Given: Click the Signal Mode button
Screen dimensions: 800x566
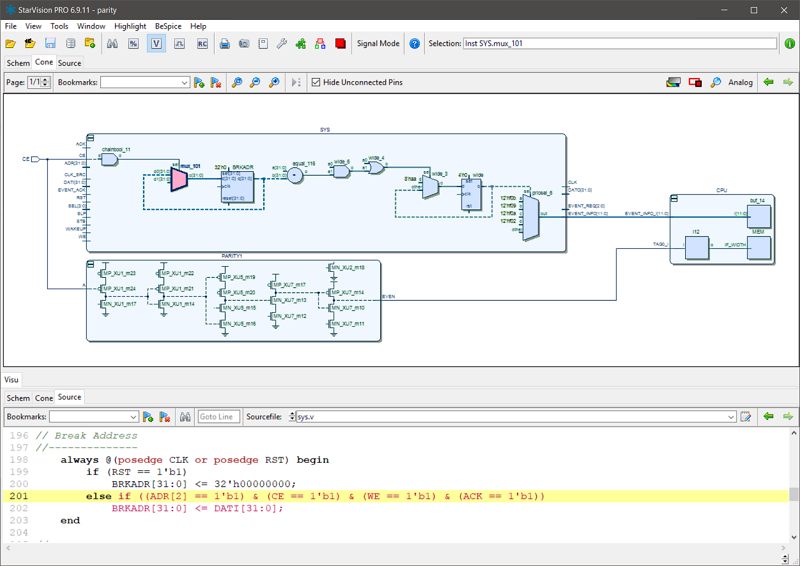Looking at the screenshot, I should [x=378, y=44].
